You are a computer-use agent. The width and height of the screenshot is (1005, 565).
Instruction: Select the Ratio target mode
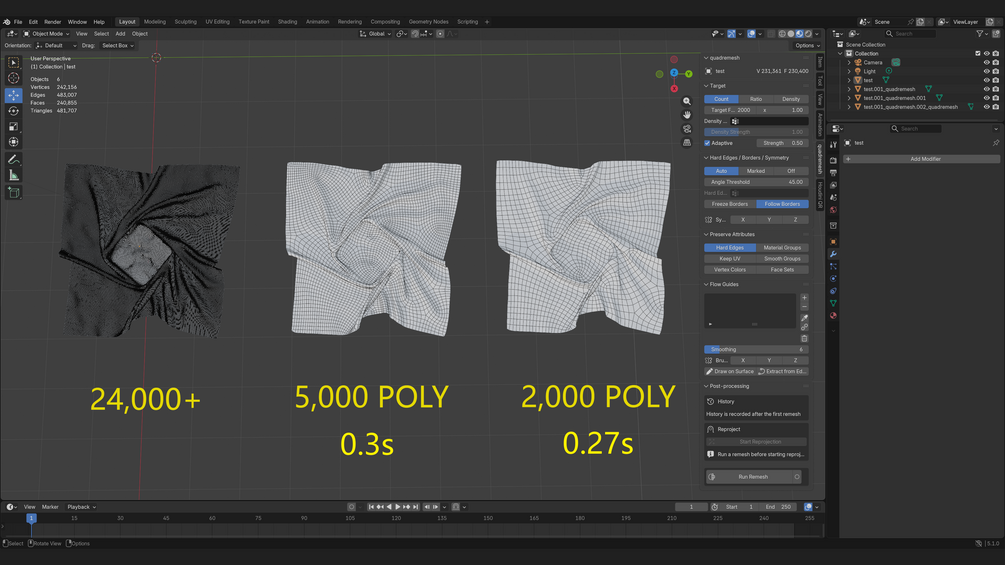point(756,99)
